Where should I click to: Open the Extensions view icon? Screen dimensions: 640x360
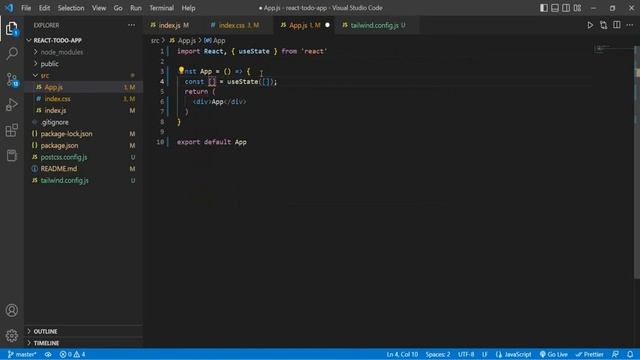pos(12,130)
